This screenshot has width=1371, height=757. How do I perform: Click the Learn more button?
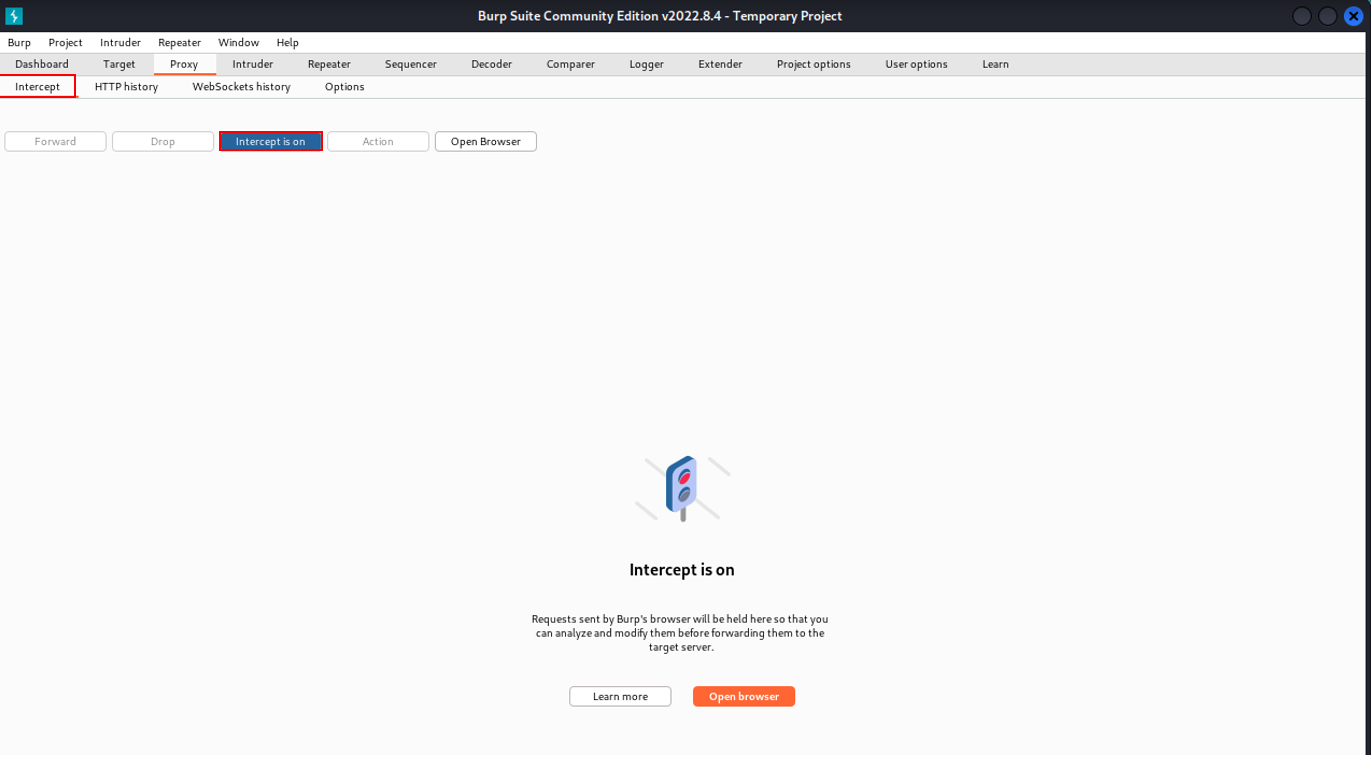click(x=620, y=696)
